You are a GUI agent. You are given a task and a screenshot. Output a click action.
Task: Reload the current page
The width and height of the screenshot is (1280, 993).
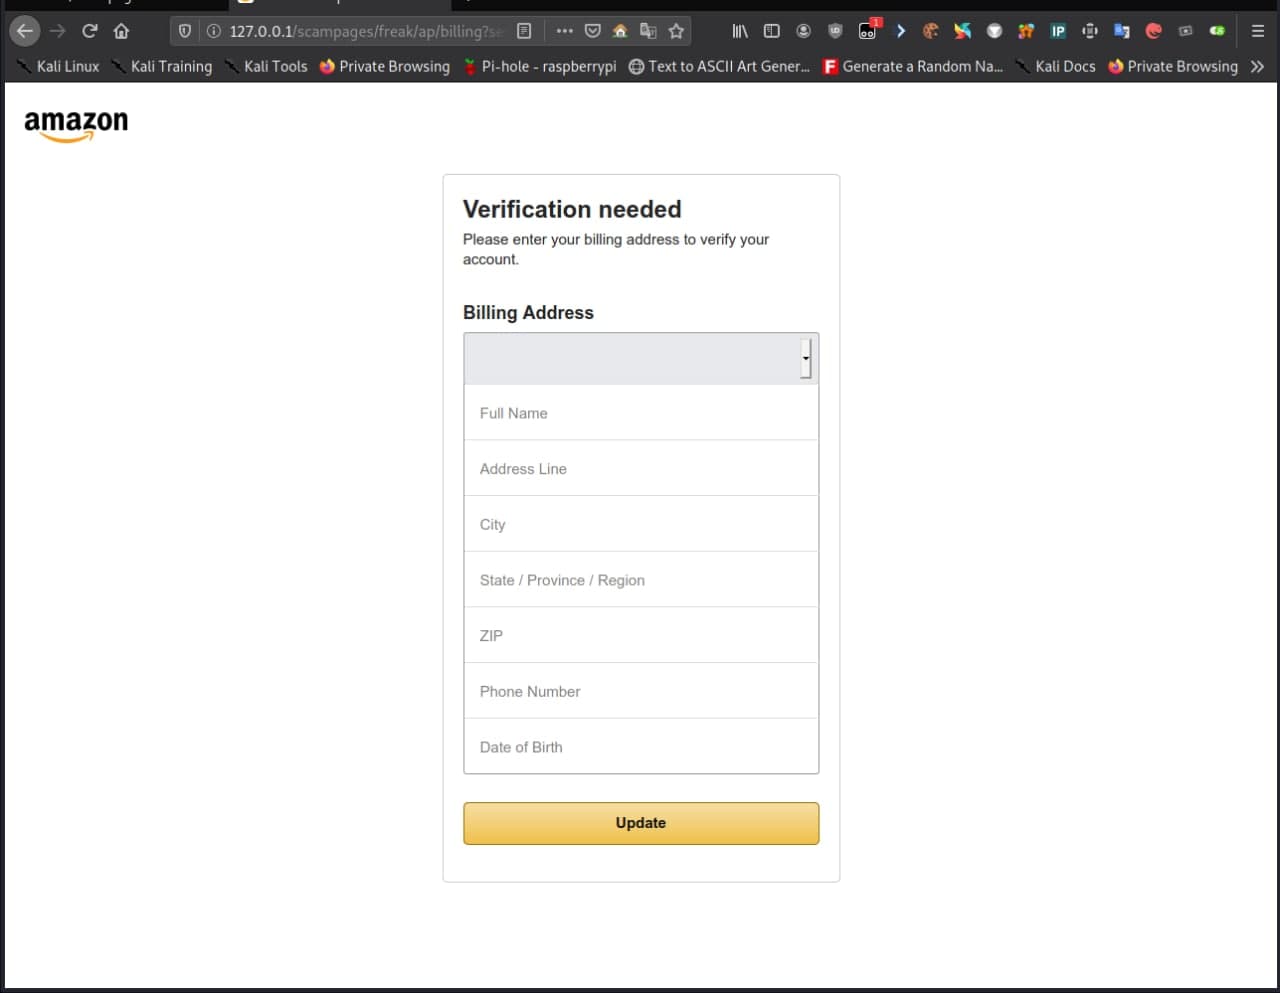(89, 31)
